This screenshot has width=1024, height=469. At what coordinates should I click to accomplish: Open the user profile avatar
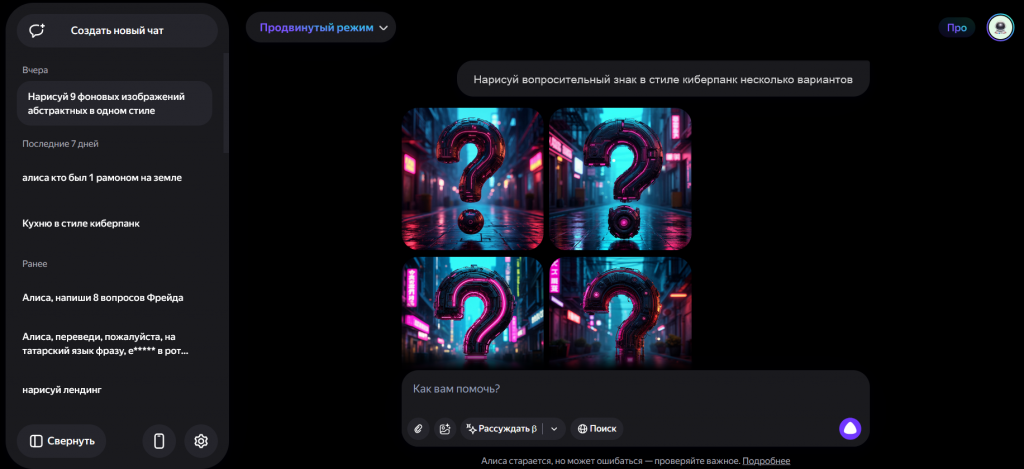pos(1000,27)
